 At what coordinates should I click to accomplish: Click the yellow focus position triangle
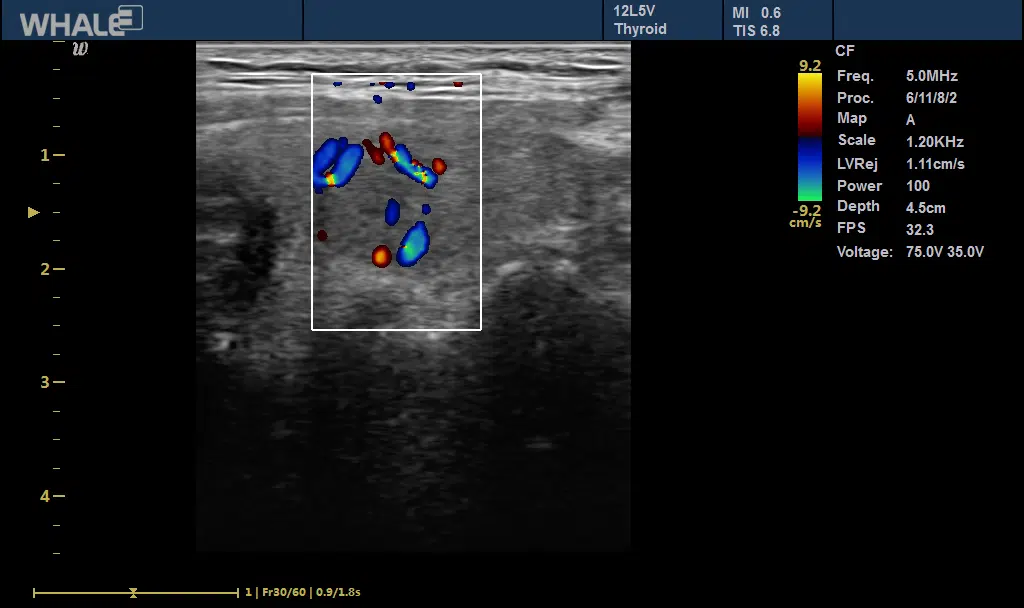tap(34, 212)
